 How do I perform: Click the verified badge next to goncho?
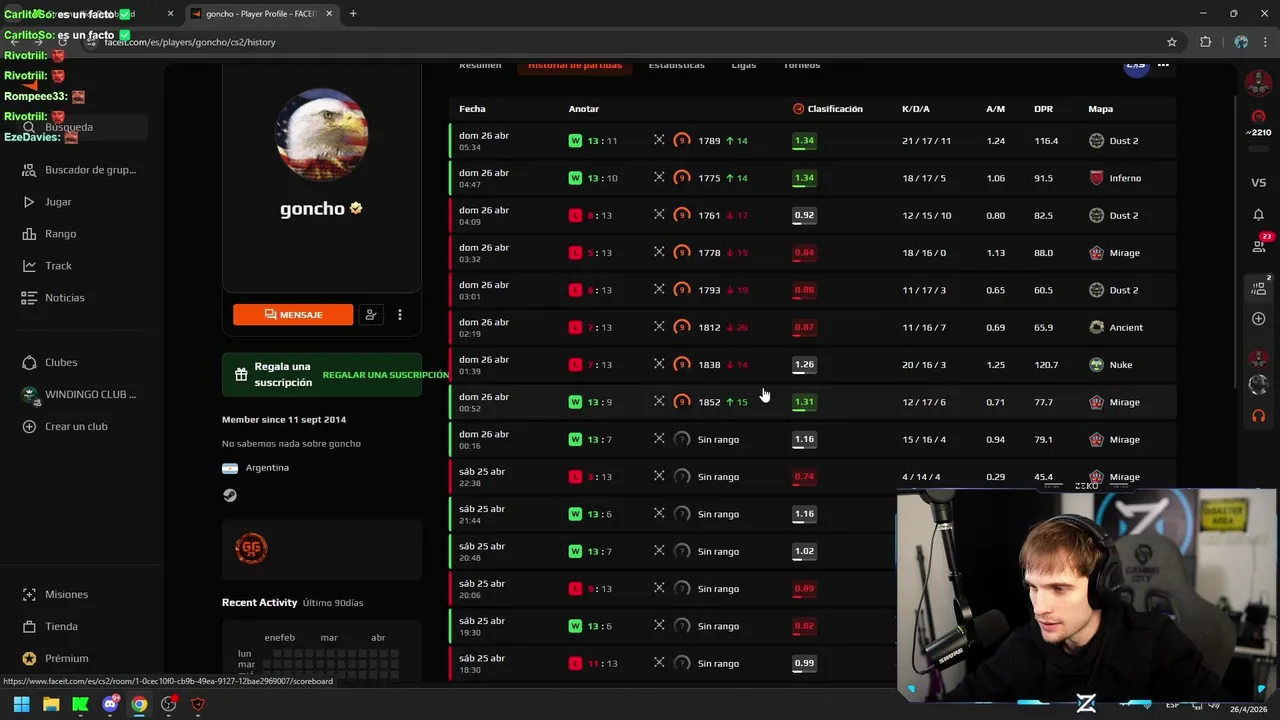(356, 209)
